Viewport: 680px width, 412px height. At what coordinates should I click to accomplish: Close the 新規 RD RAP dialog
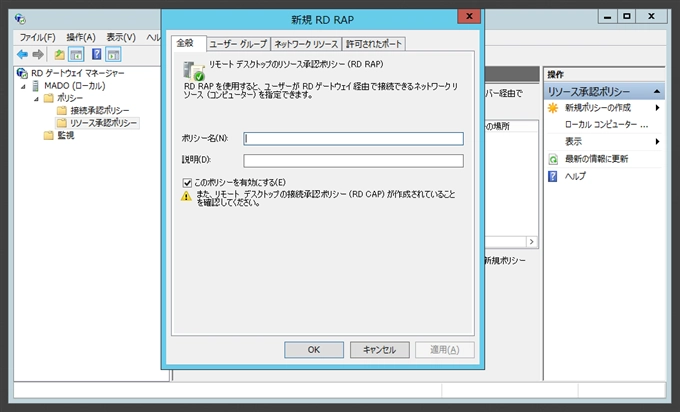pos(469,16)
